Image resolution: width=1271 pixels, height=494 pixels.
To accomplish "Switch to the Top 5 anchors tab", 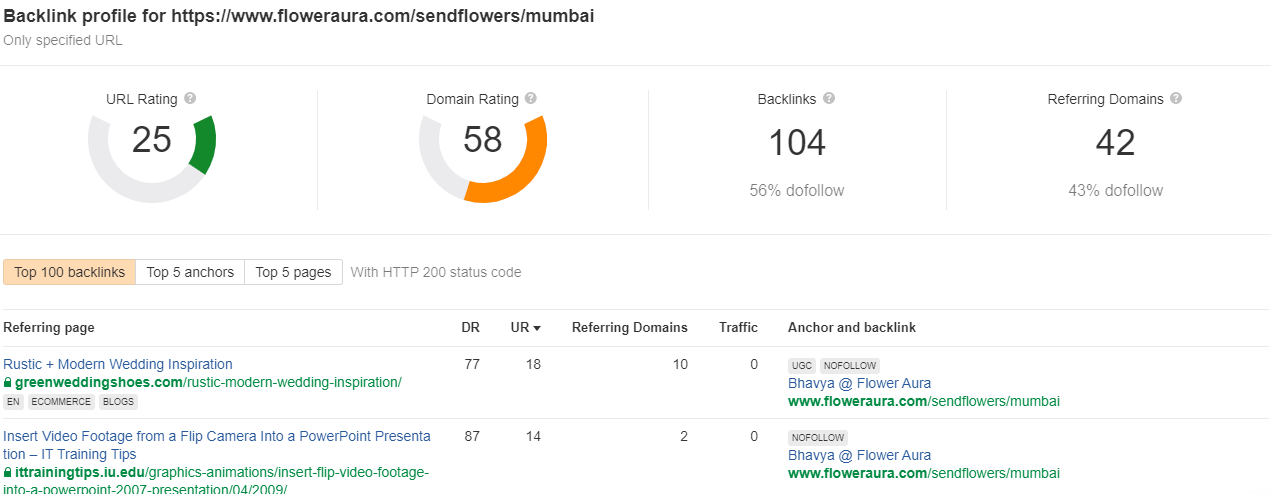I will click(190, 272).
